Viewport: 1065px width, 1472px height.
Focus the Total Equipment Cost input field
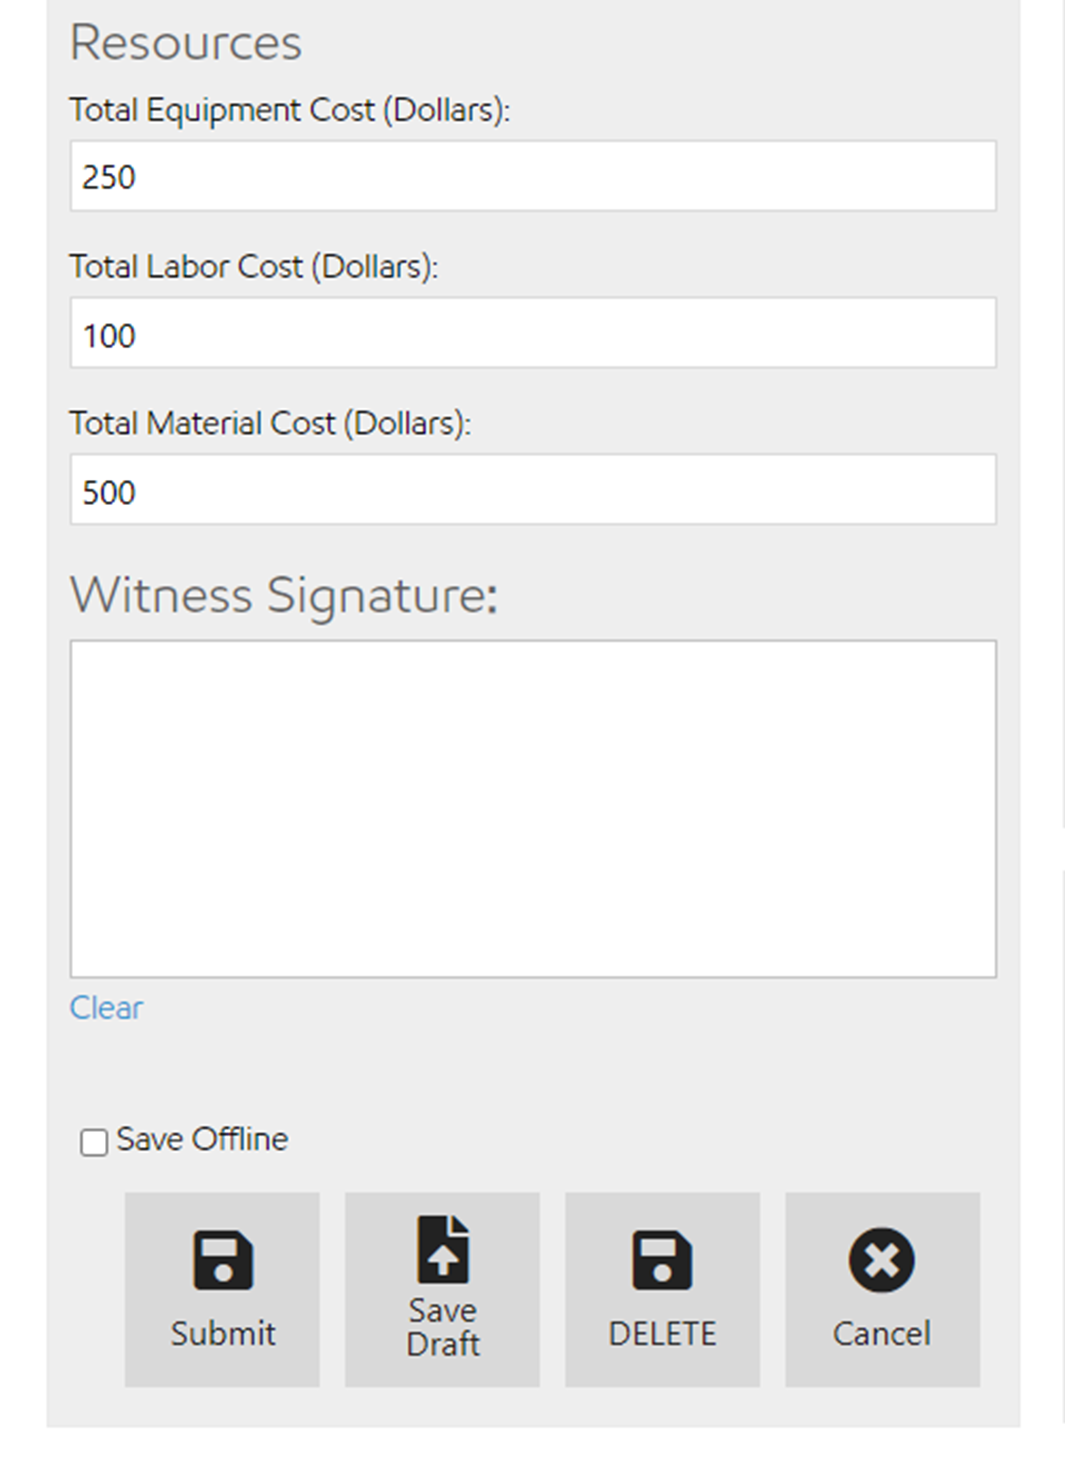pyautogui.click(x=532, y=176)
